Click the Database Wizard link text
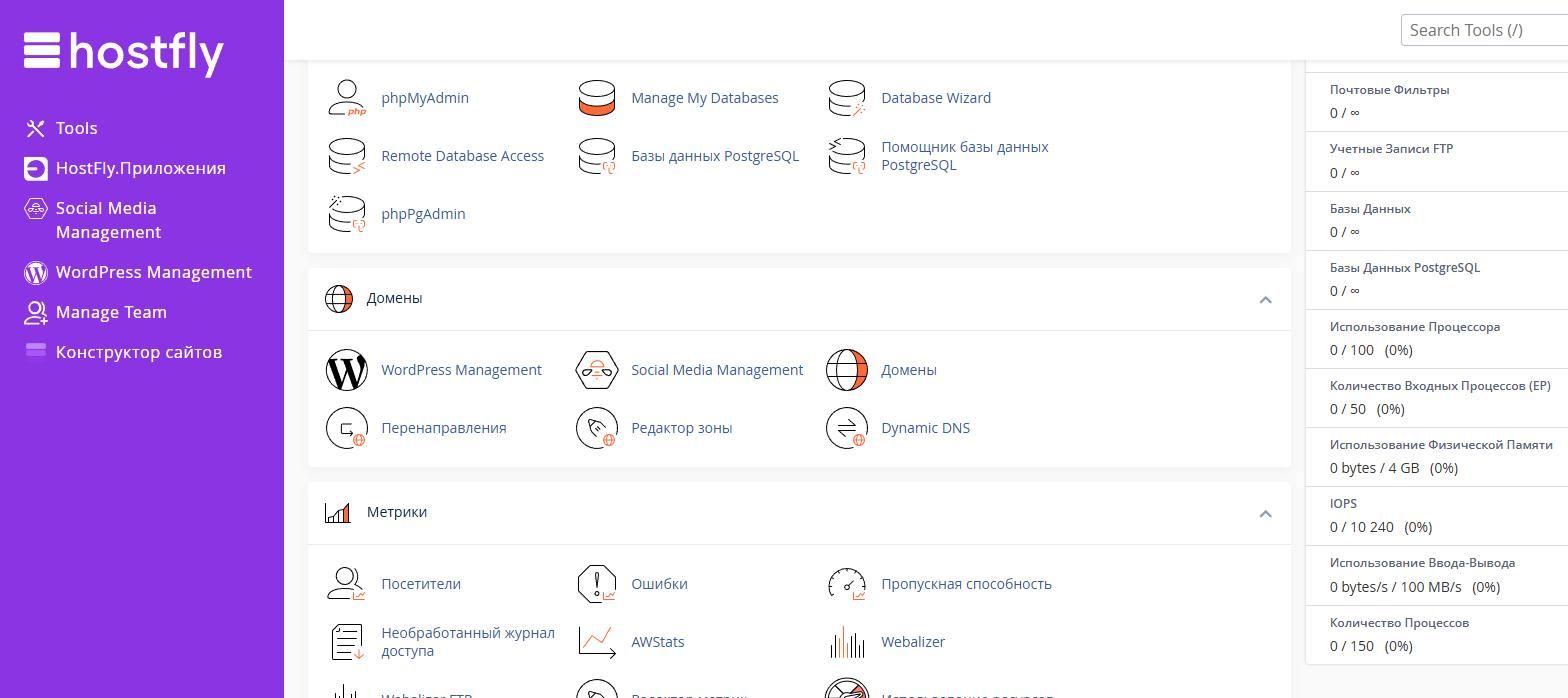 (936, 98)
